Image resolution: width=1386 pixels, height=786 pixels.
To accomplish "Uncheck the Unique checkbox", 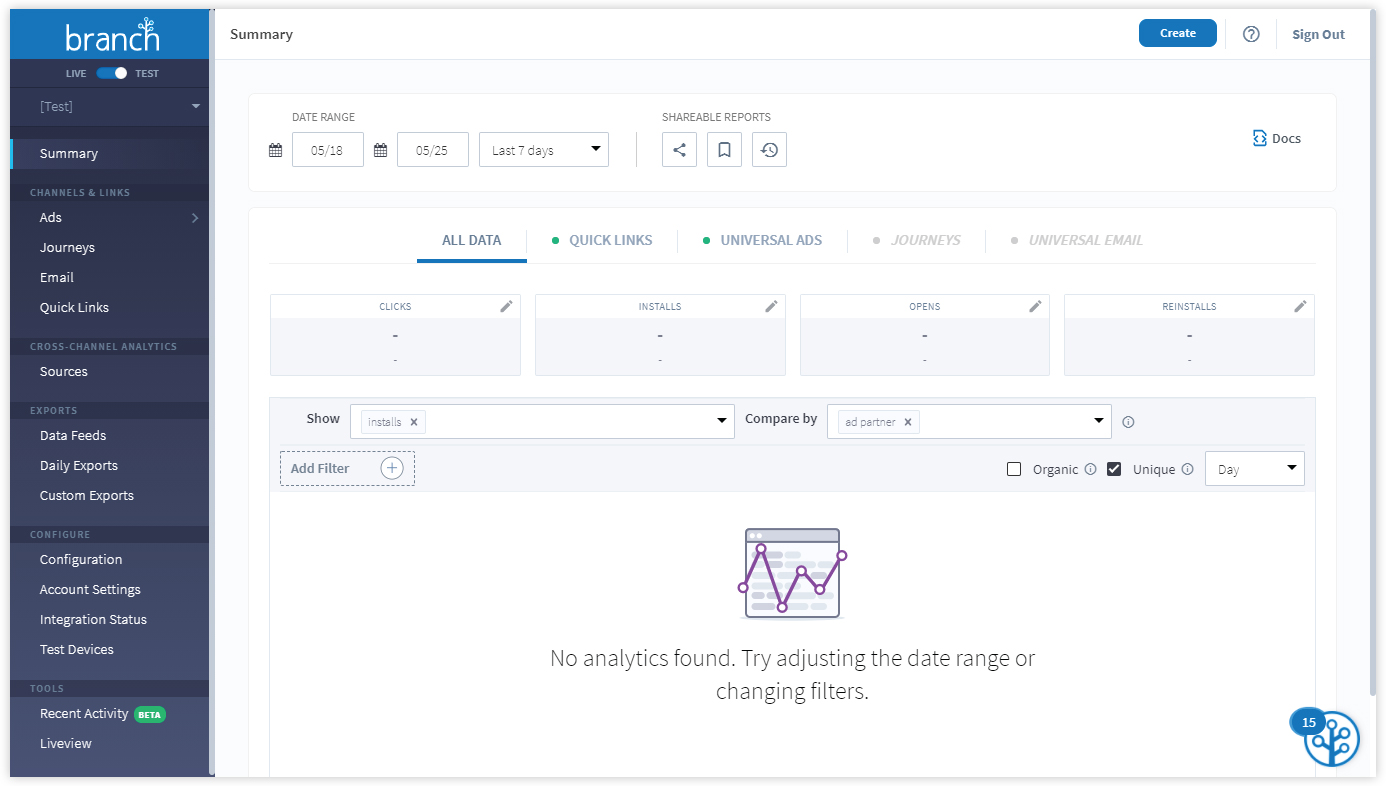I will click(1114, 469).
